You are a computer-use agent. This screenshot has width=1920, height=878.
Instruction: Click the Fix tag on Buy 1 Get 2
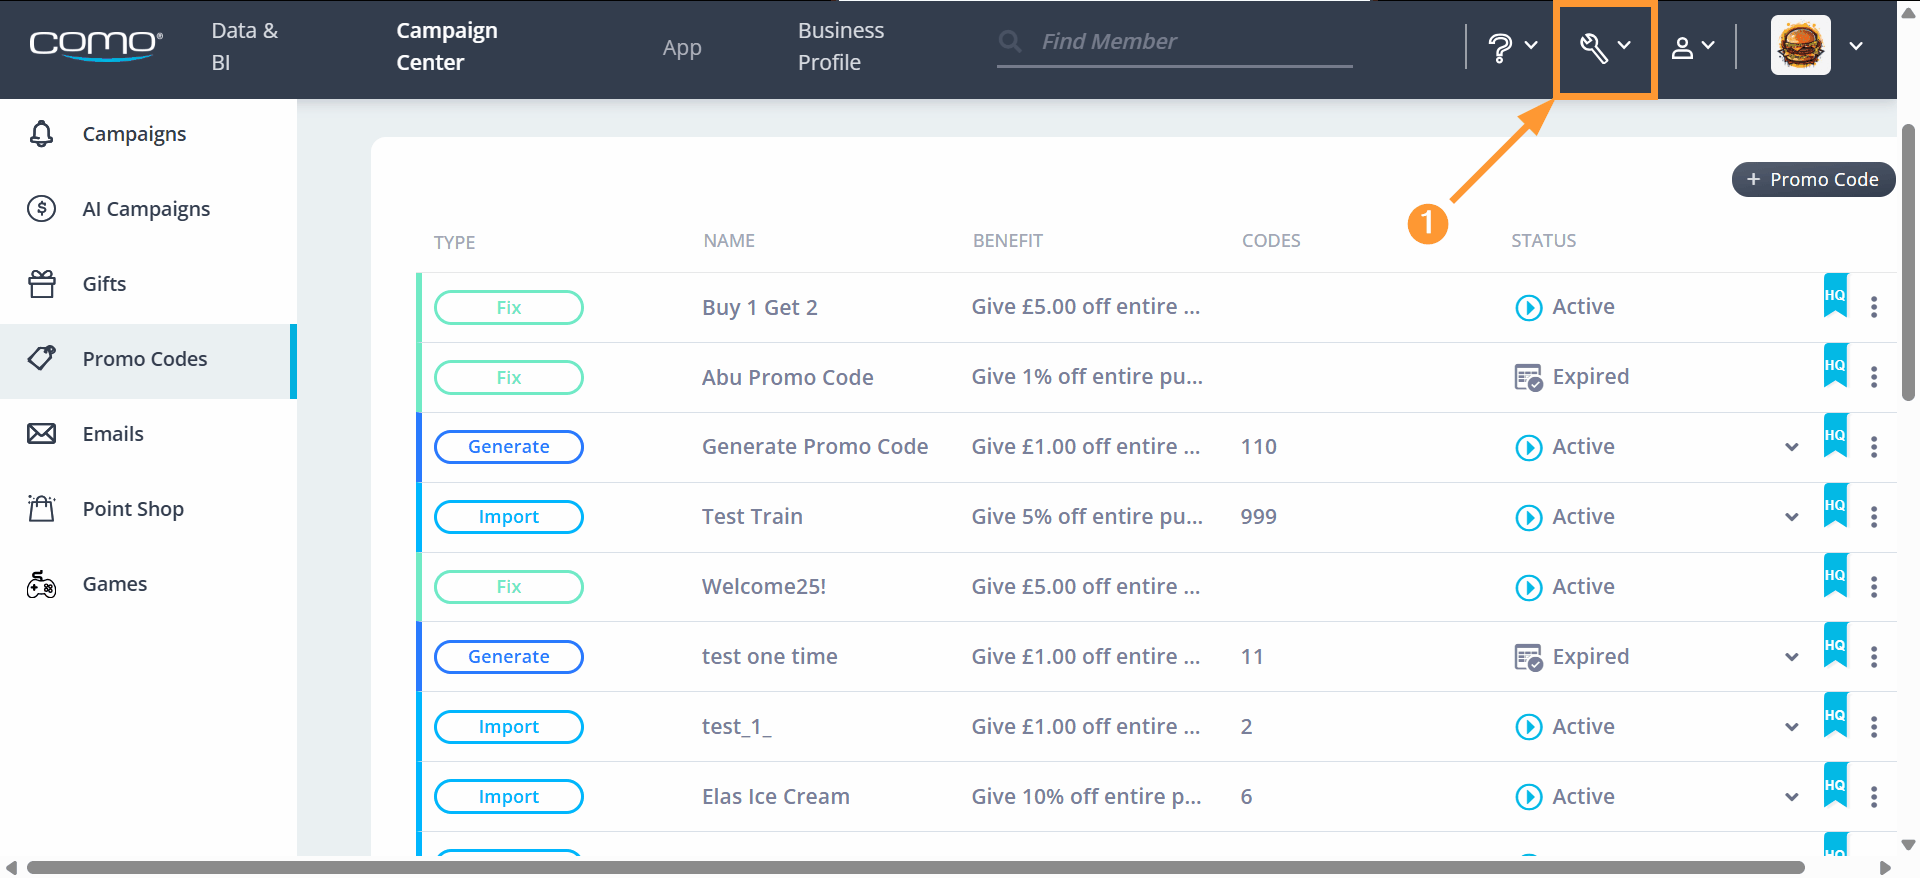point(509,307)
